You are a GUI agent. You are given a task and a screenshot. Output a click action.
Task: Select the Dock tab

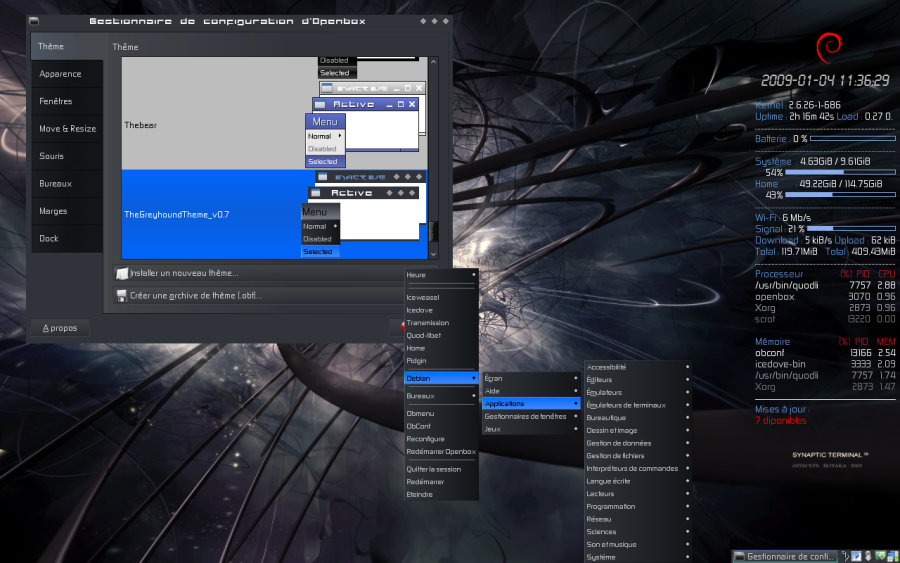point(67,239)
